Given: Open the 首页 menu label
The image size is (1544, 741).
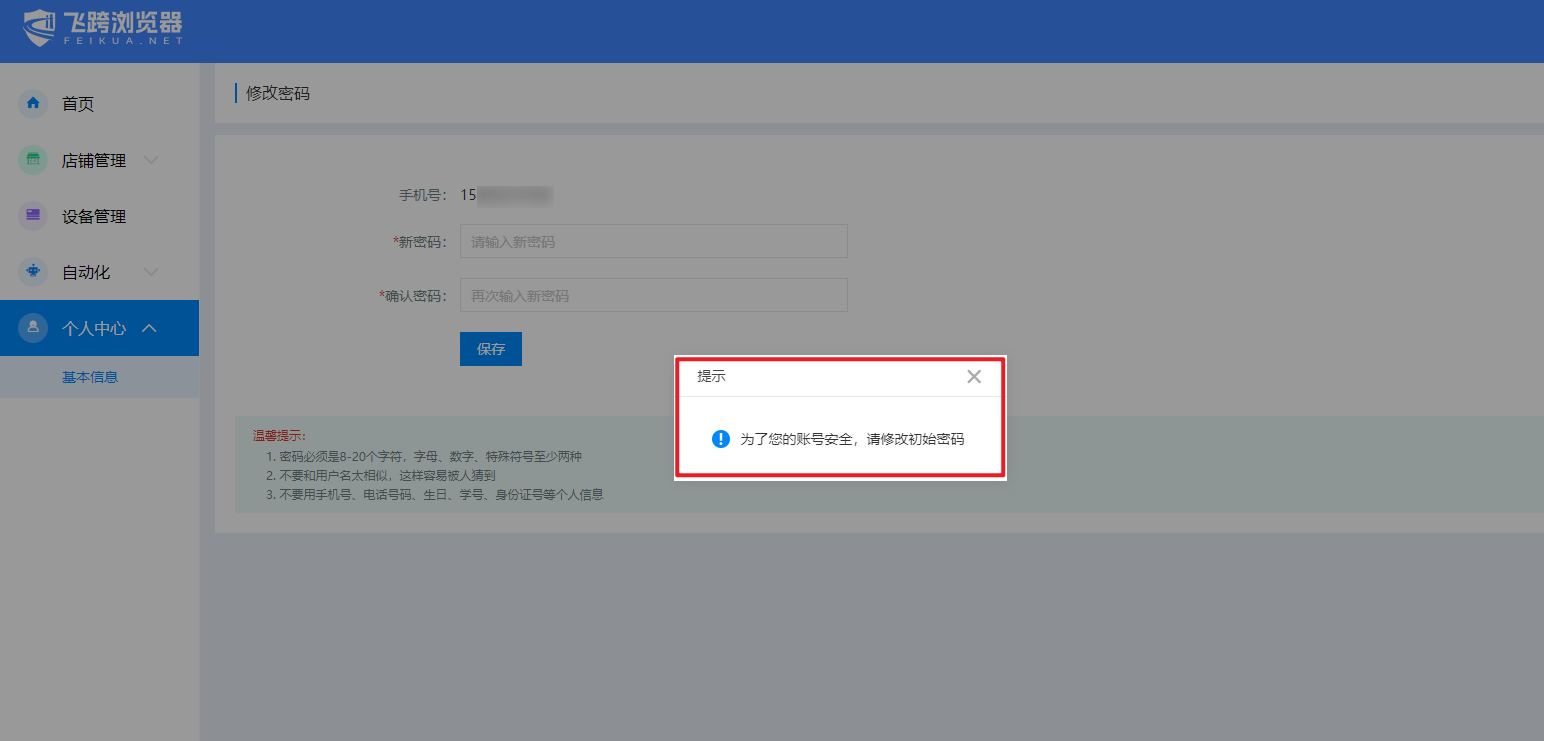Looking at the screenshot, I should pyautogui.click(x=78, y=104).
